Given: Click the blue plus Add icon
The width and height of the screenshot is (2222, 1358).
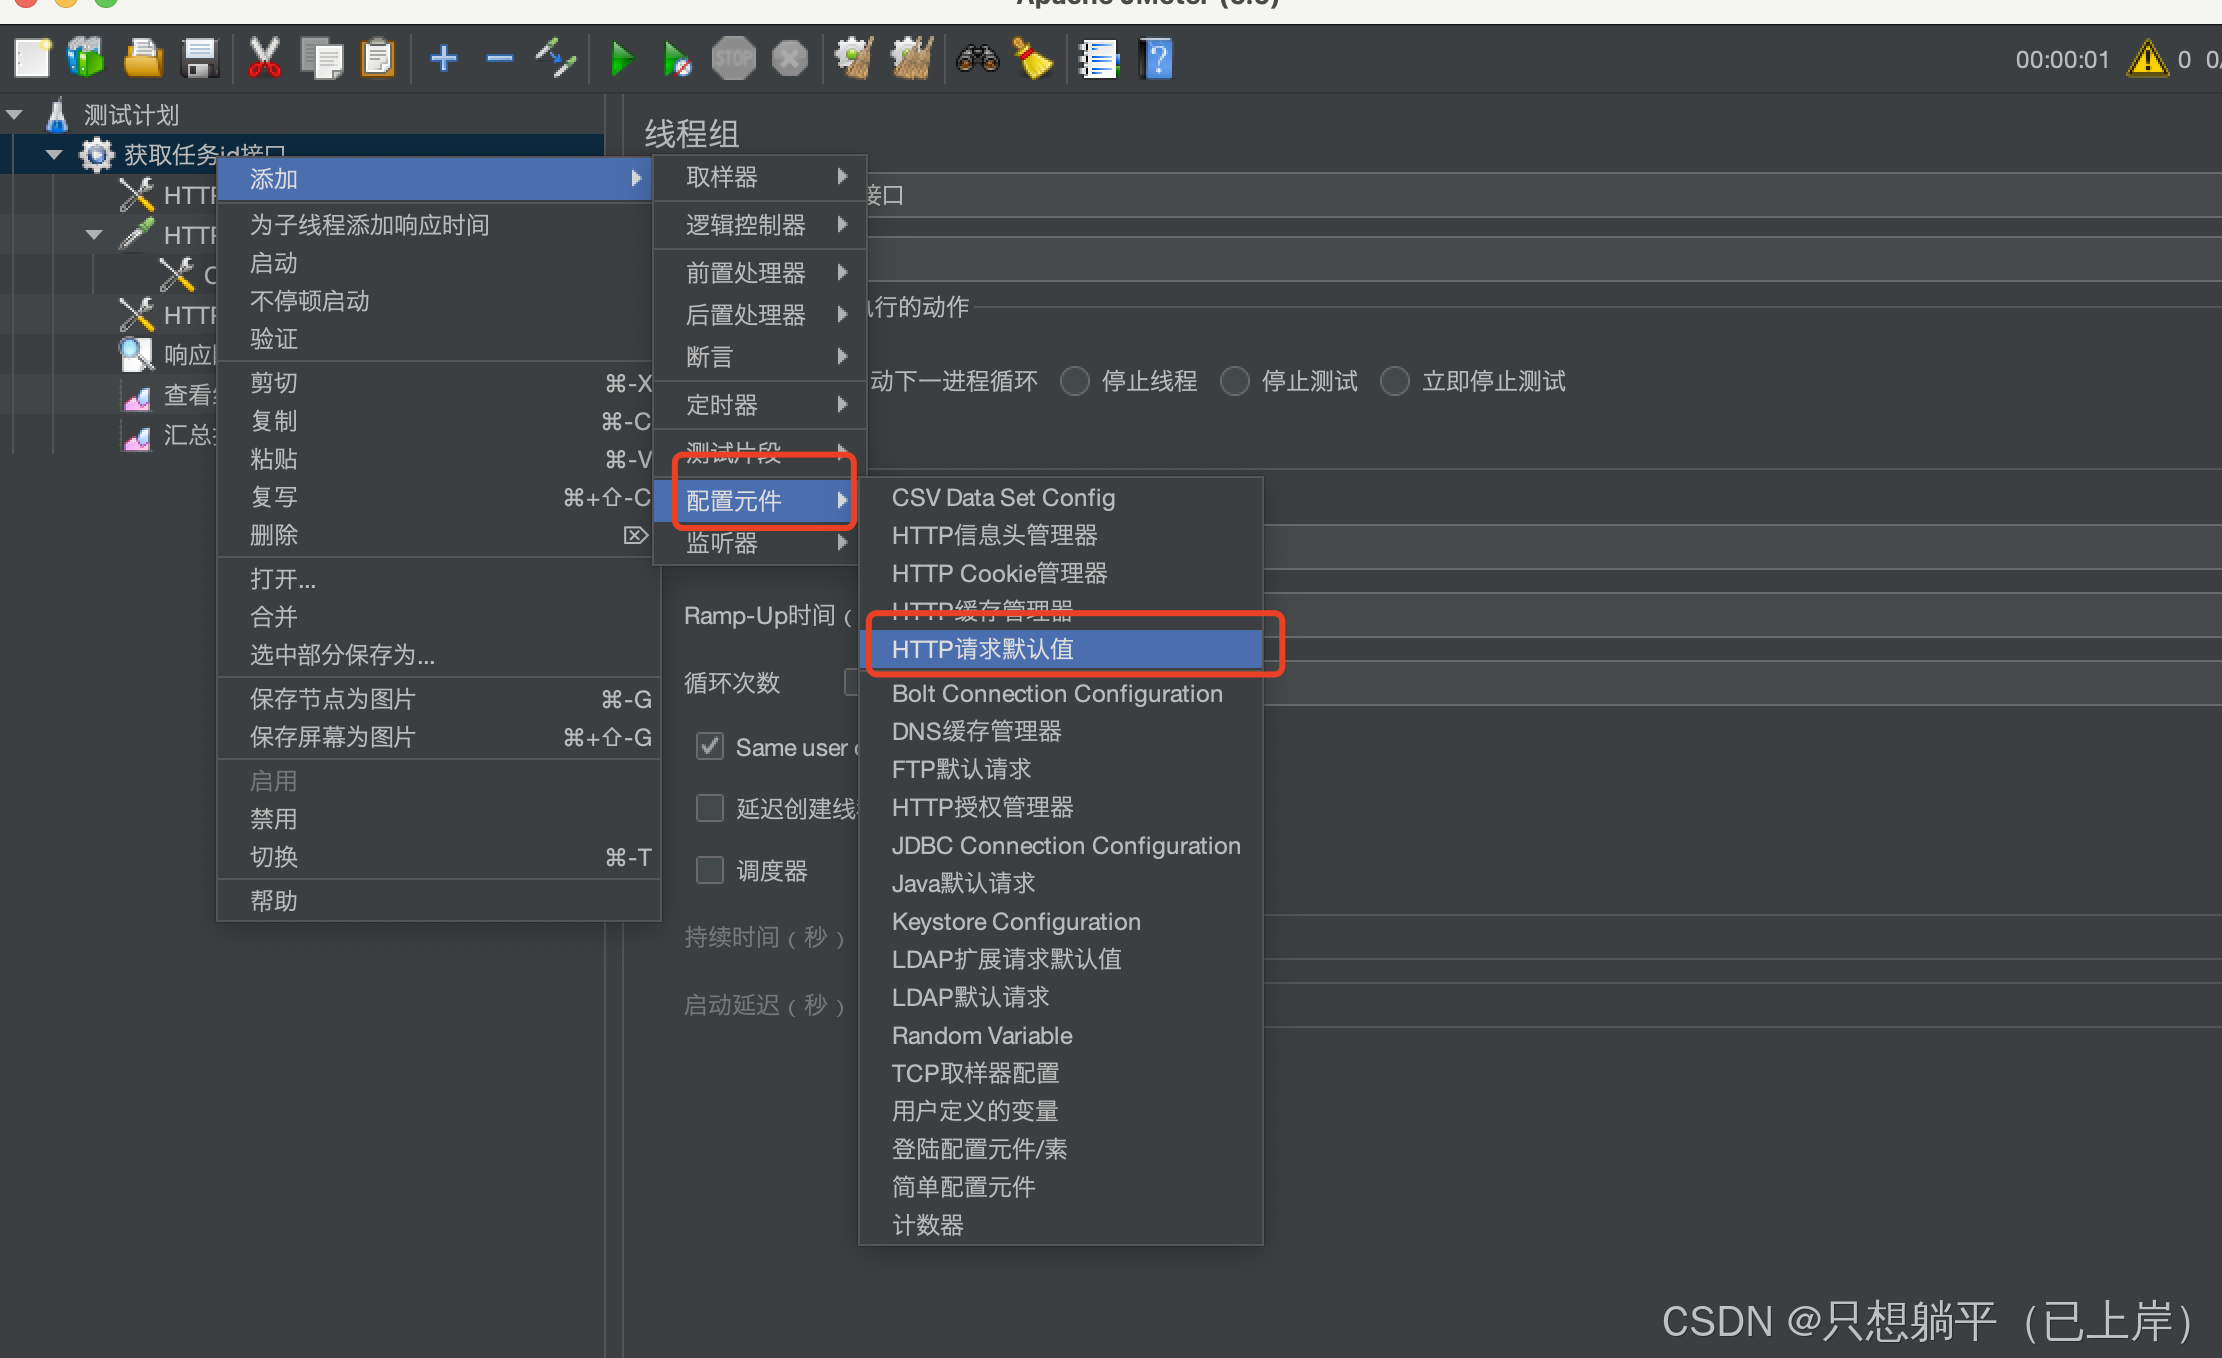Looking at the screenshot, I should (x=443, y=59).
